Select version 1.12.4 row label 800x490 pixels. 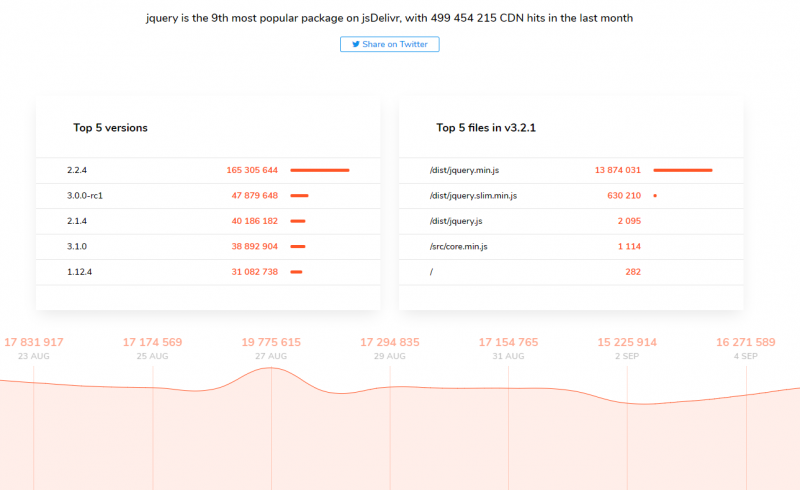79,272
